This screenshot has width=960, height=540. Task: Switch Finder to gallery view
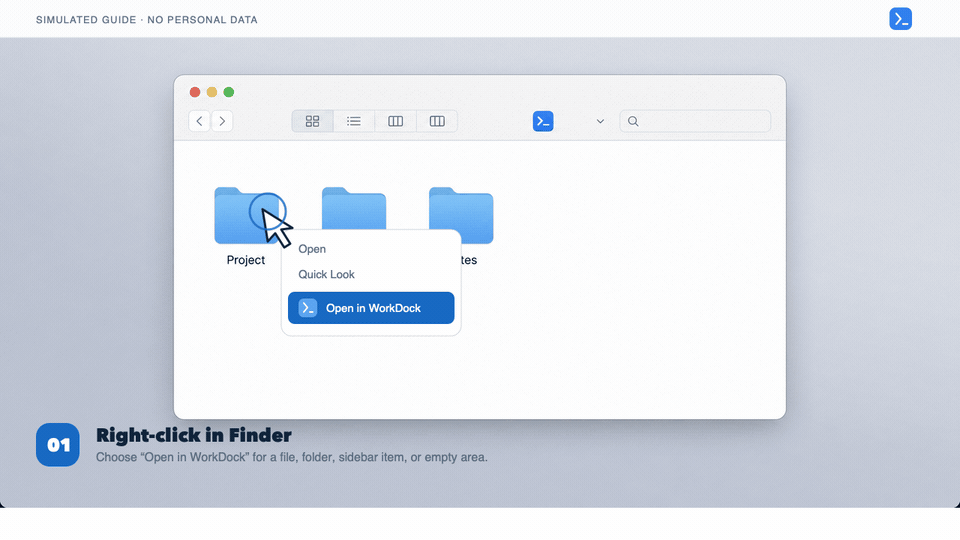tap(437, 121)
